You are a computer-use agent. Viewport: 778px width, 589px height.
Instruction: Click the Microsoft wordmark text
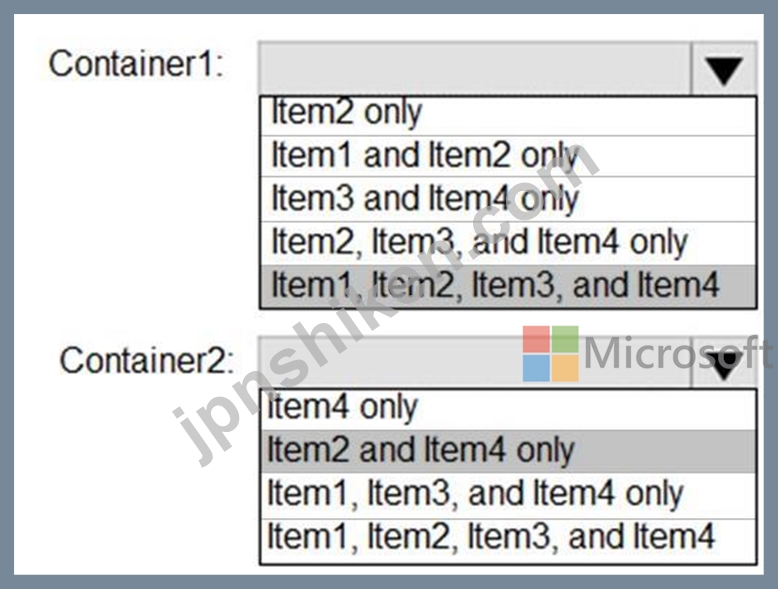tap(678, 353)
